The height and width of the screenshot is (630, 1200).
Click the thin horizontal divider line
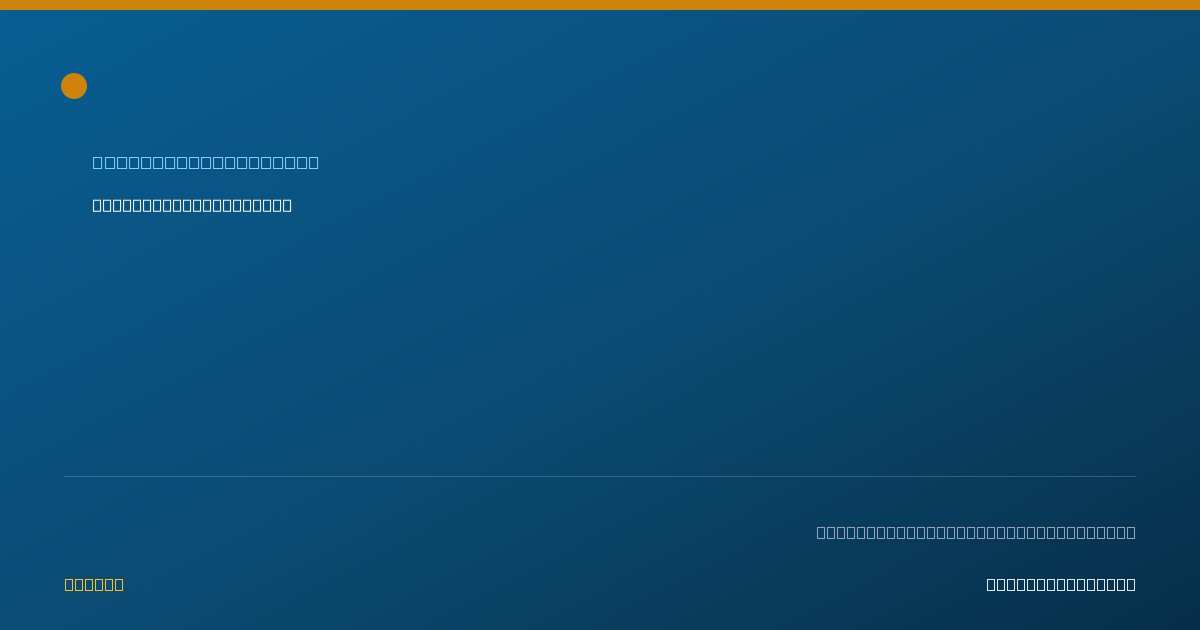(x=600, y=476)
